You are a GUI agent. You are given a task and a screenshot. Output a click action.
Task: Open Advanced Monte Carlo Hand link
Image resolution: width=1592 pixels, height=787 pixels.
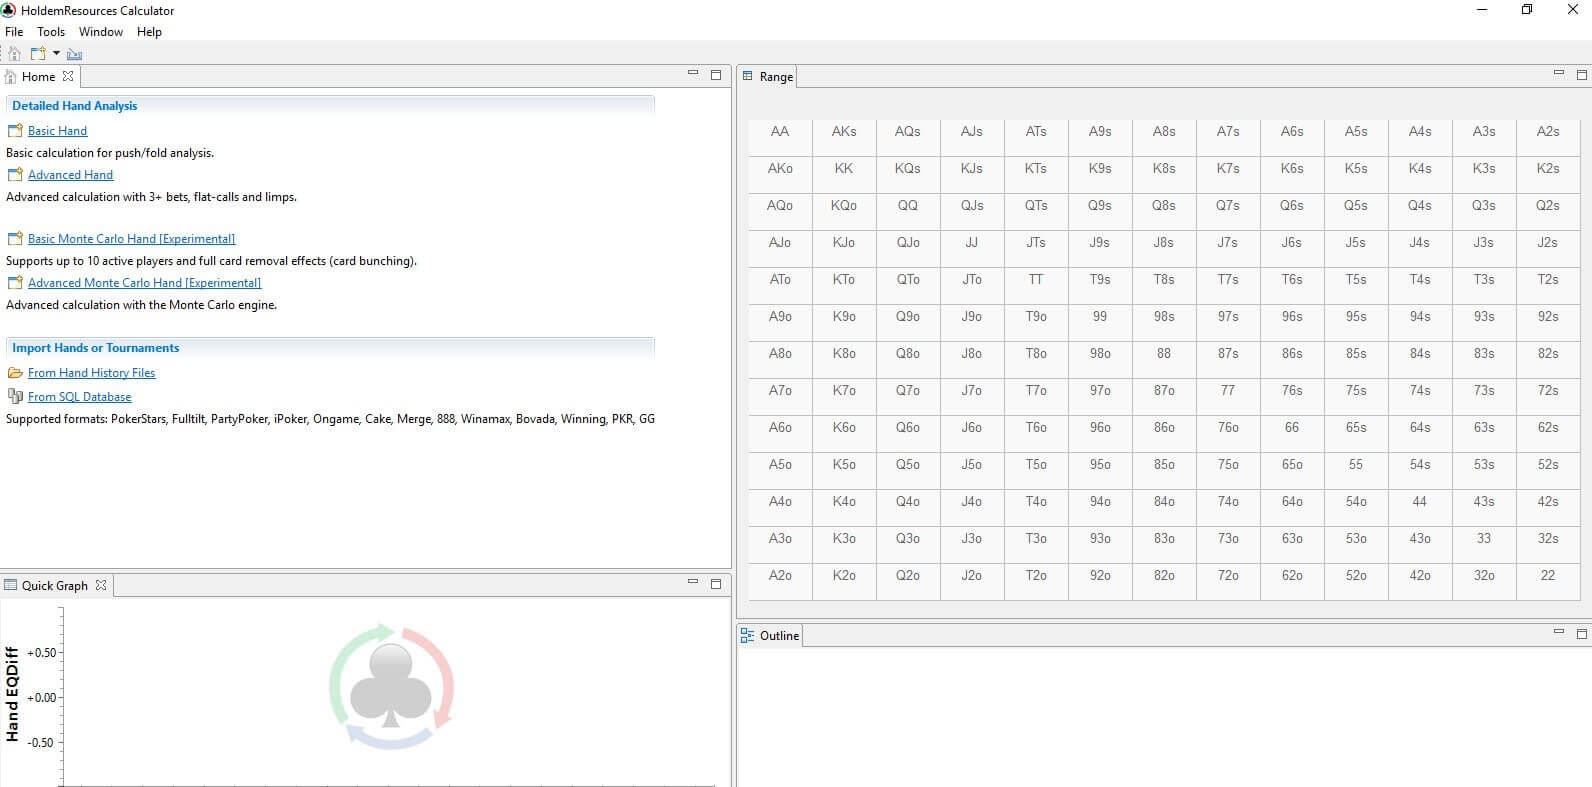coord(144,283)
